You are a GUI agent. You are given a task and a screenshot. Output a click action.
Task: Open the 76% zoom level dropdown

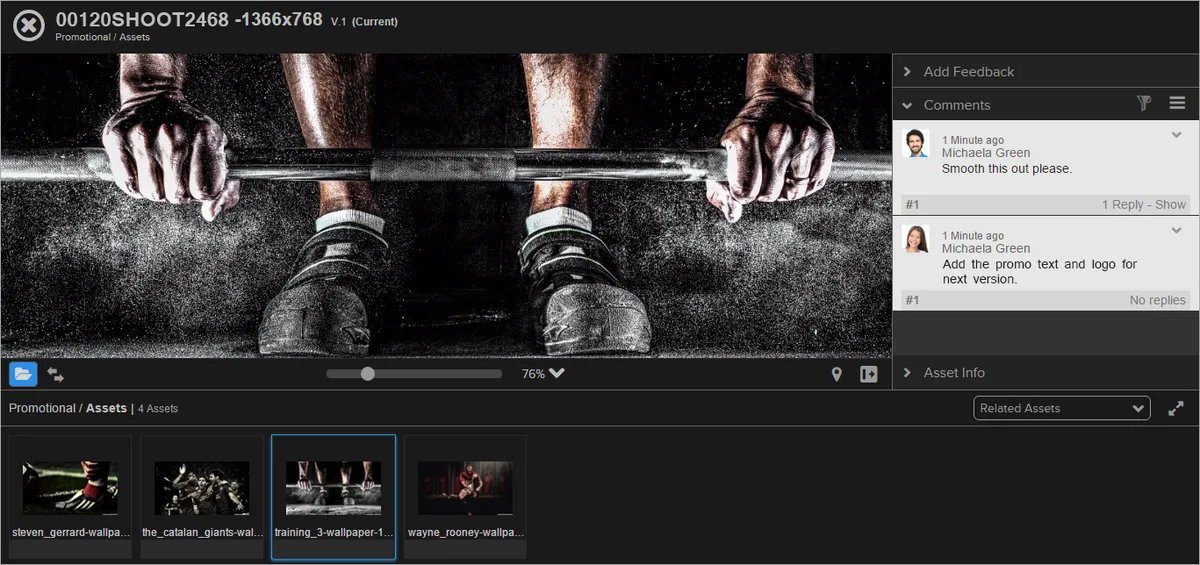tap(543, 374)
